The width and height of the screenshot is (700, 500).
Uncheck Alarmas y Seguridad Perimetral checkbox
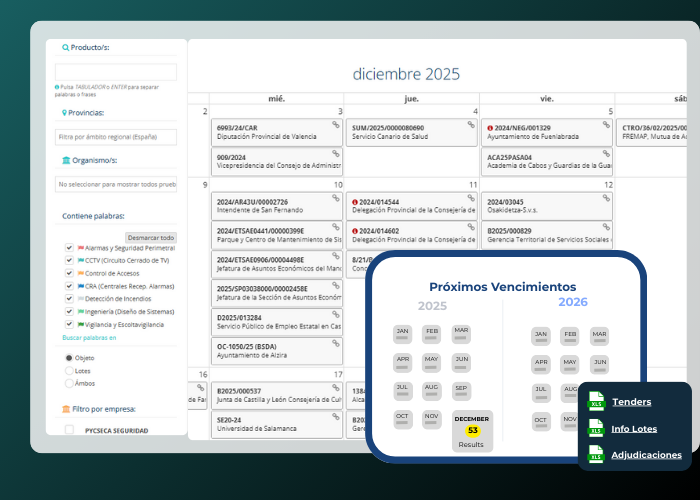point(69,247)
